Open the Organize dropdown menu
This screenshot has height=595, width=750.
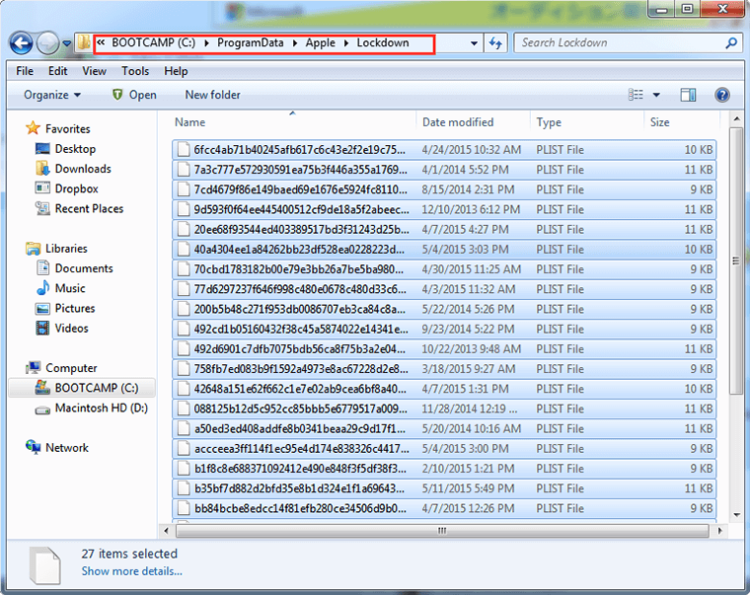(53, 95)
